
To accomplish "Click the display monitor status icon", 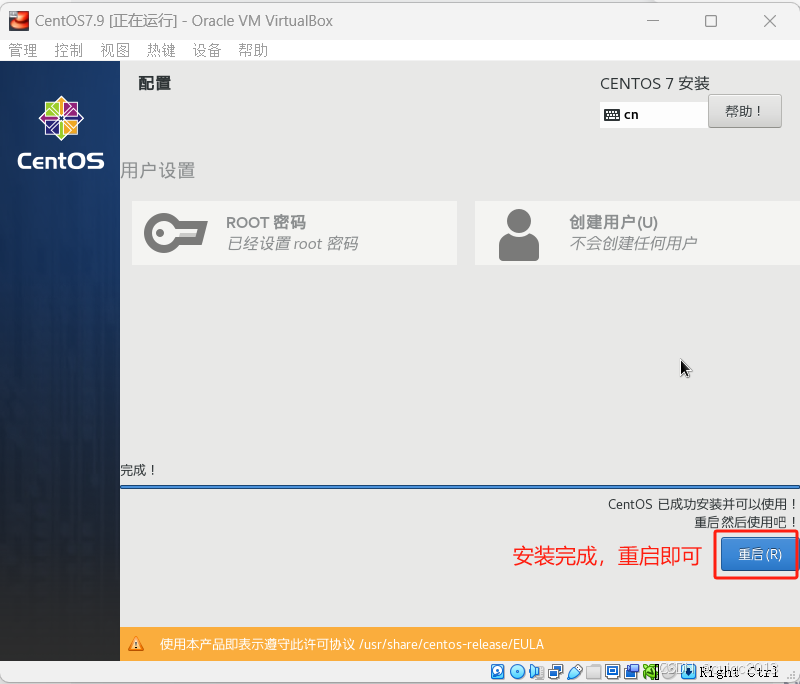I will 612,671.
